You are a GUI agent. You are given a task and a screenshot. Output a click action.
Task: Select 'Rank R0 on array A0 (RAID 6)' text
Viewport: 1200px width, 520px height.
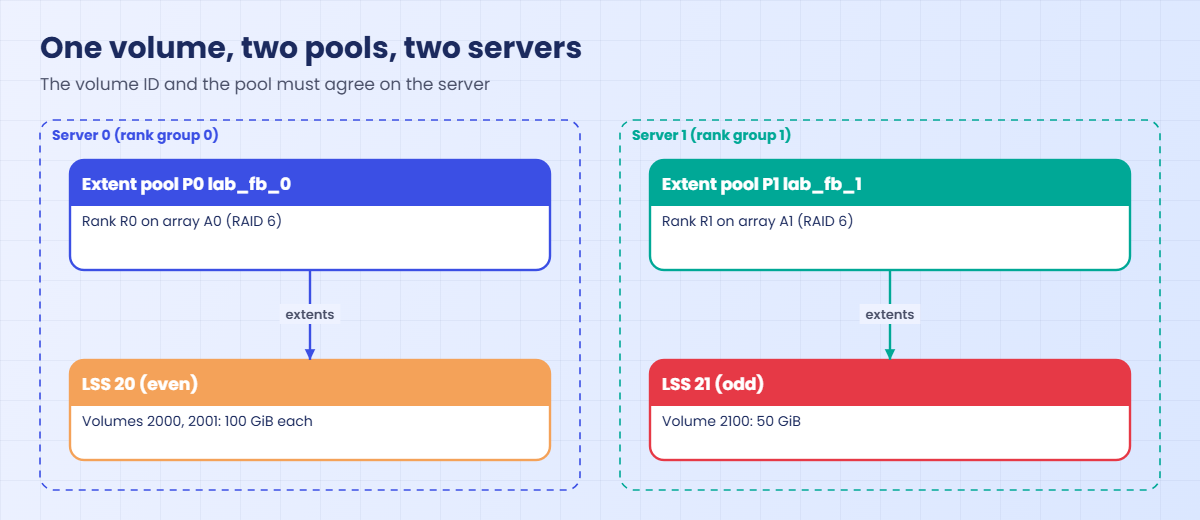tap(182, 221)
